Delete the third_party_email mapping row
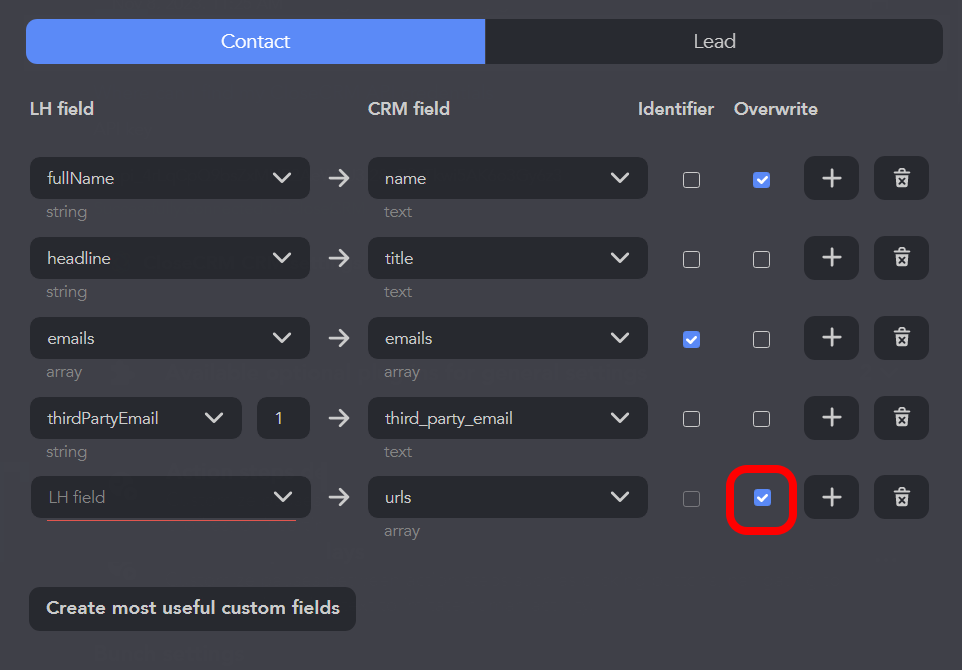Viewport: 963px width, 670px height. click(901, 418)
